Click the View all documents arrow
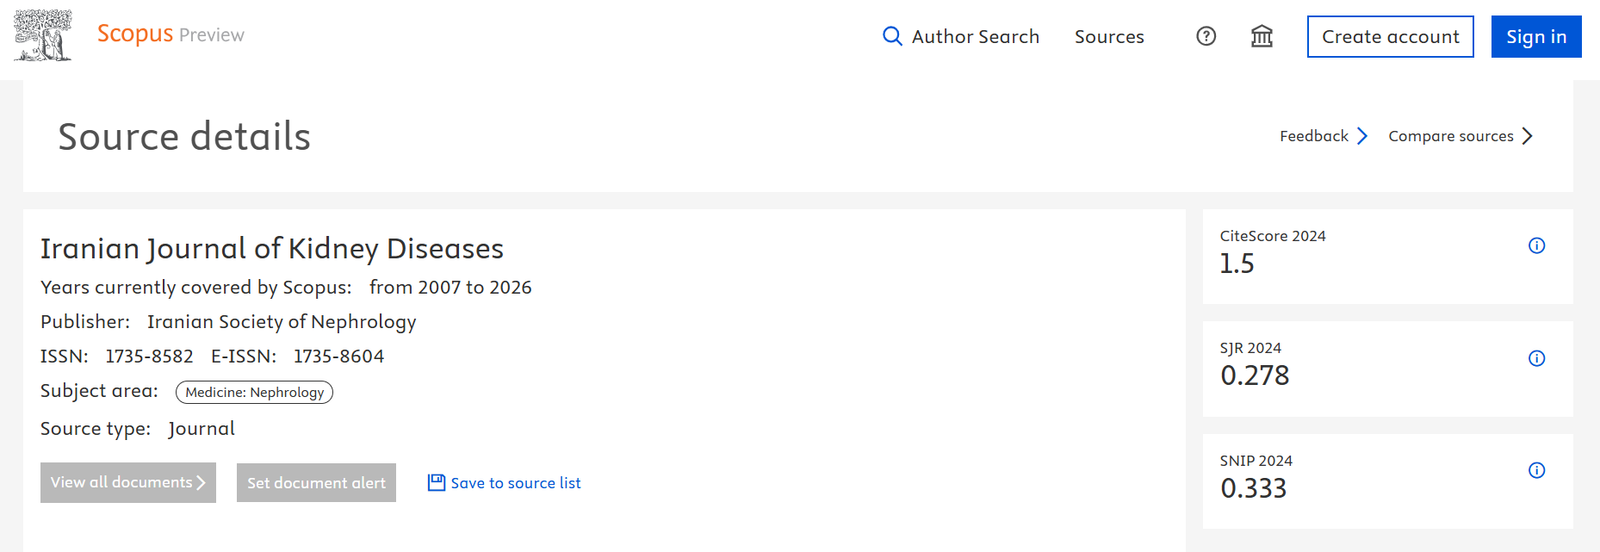Screen dimensions: 1600x552 (x=201, y=482)
